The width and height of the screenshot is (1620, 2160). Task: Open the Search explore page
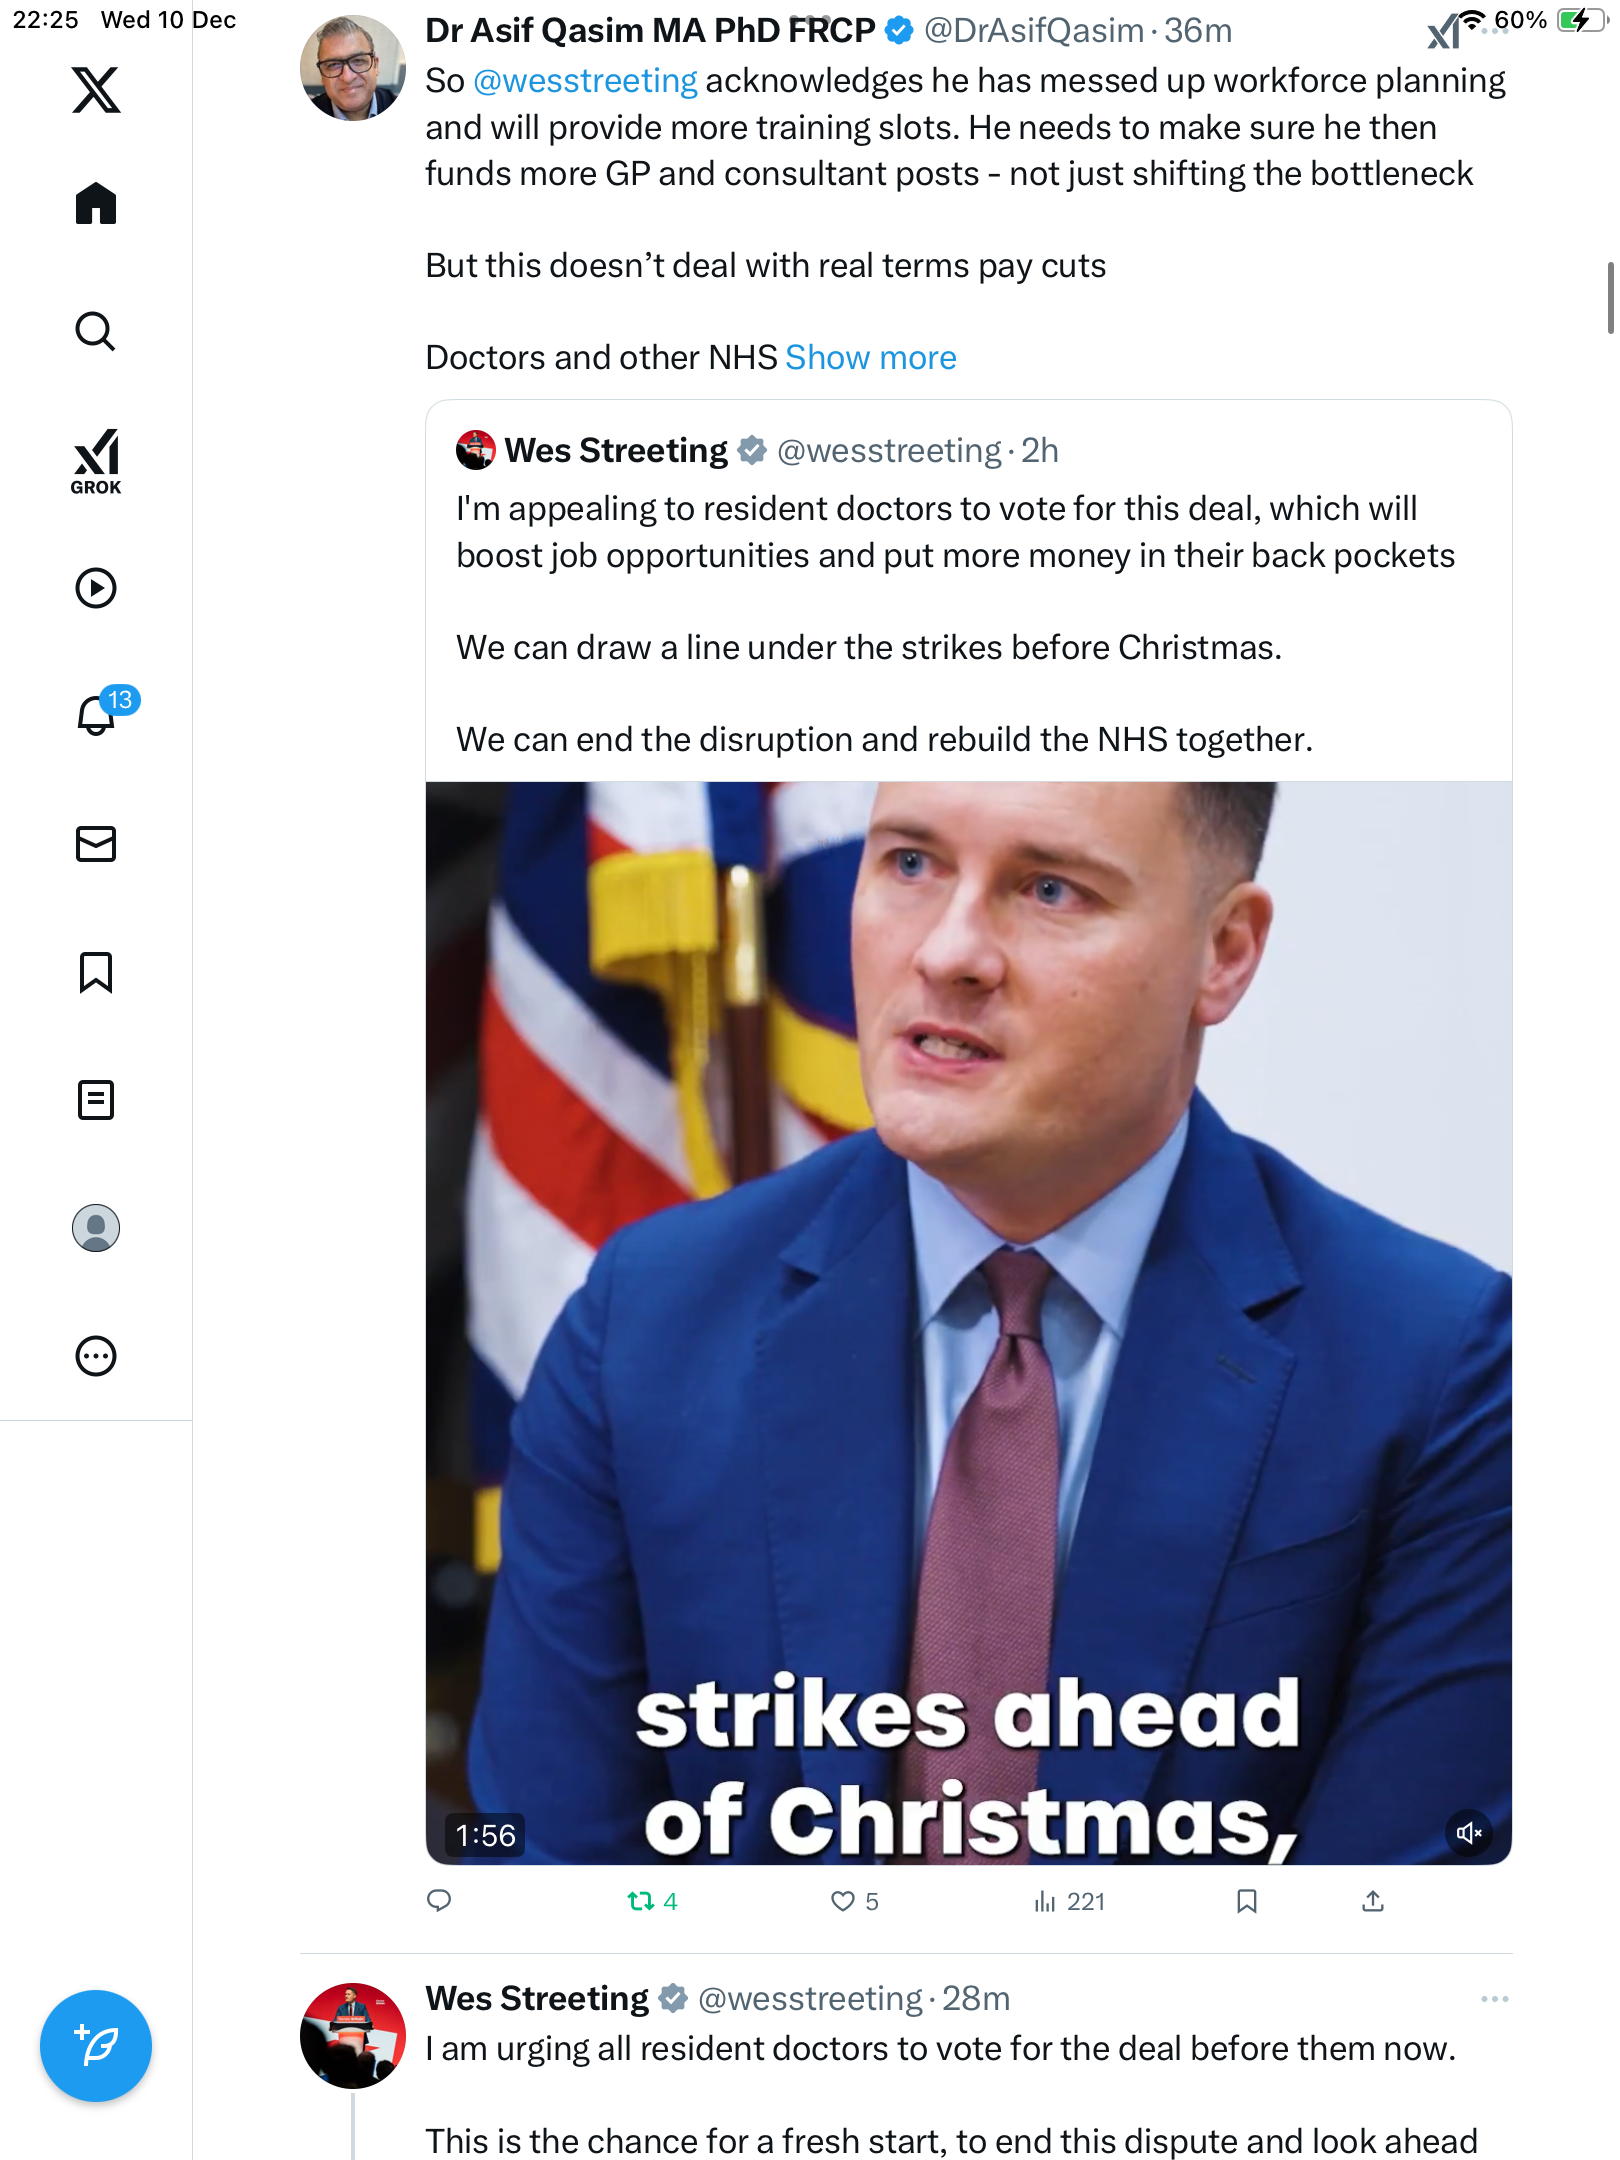(x=96, y=331)
